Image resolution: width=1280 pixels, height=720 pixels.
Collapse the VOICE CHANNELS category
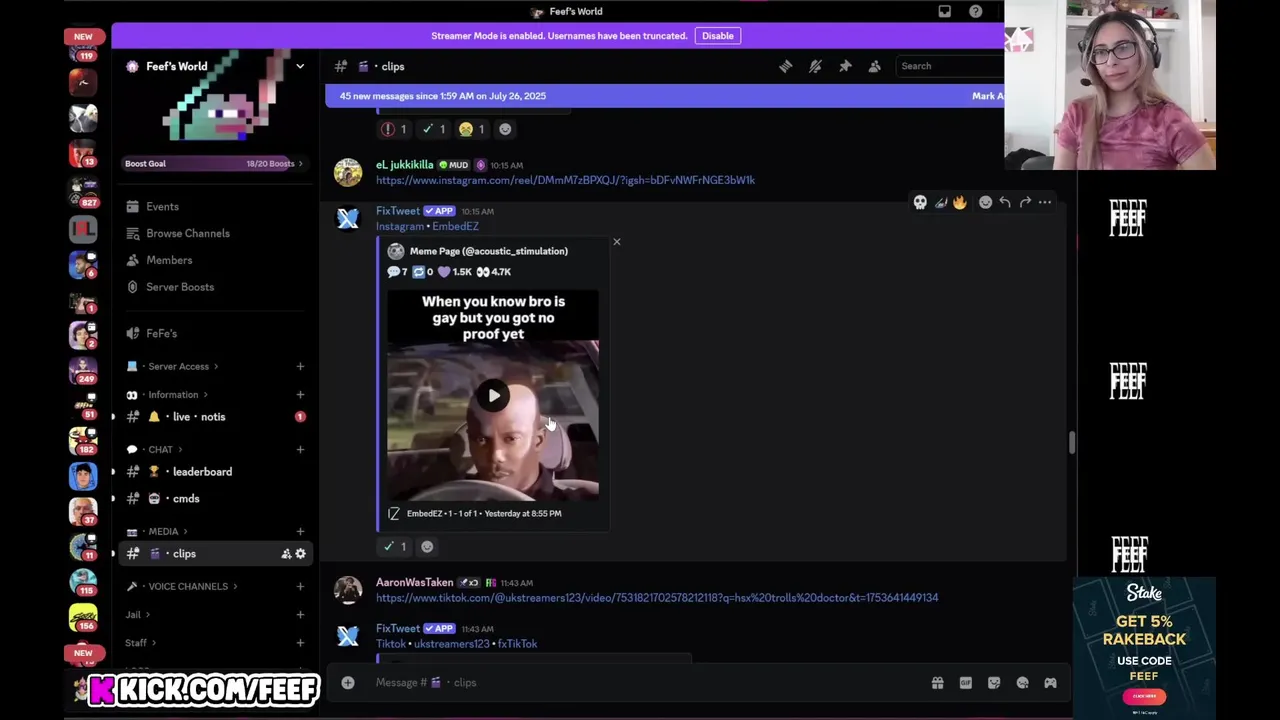pos(187,586)
